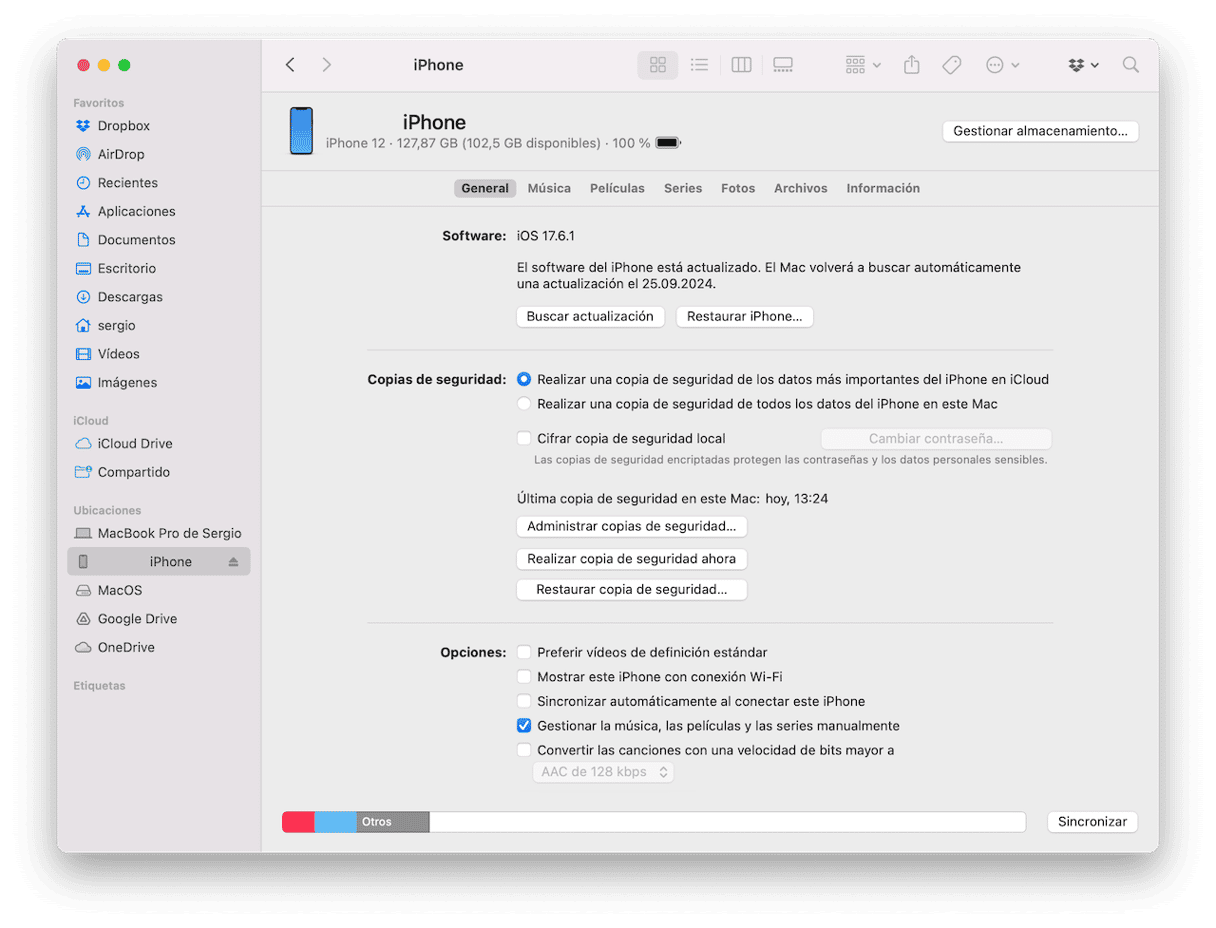Open the Dropbox toolbar dropdown
1216x928 pixels.
click(x=1083, y=65)
